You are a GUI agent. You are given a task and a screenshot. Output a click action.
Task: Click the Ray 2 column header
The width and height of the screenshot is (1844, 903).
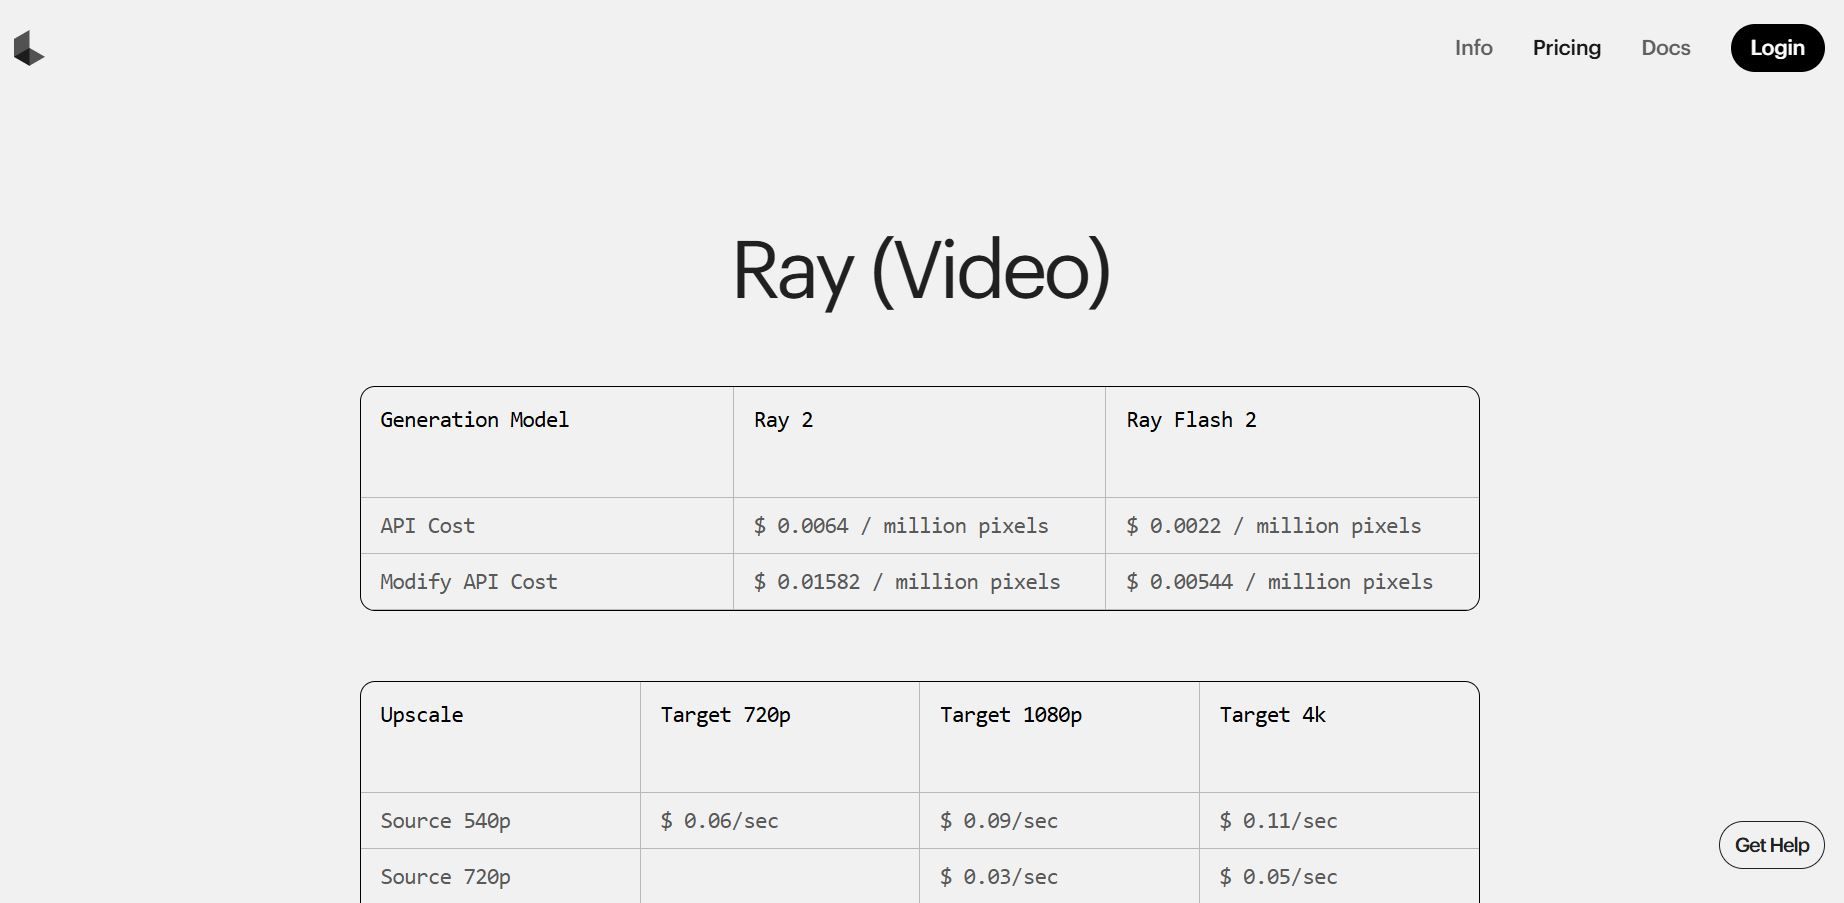783,420
